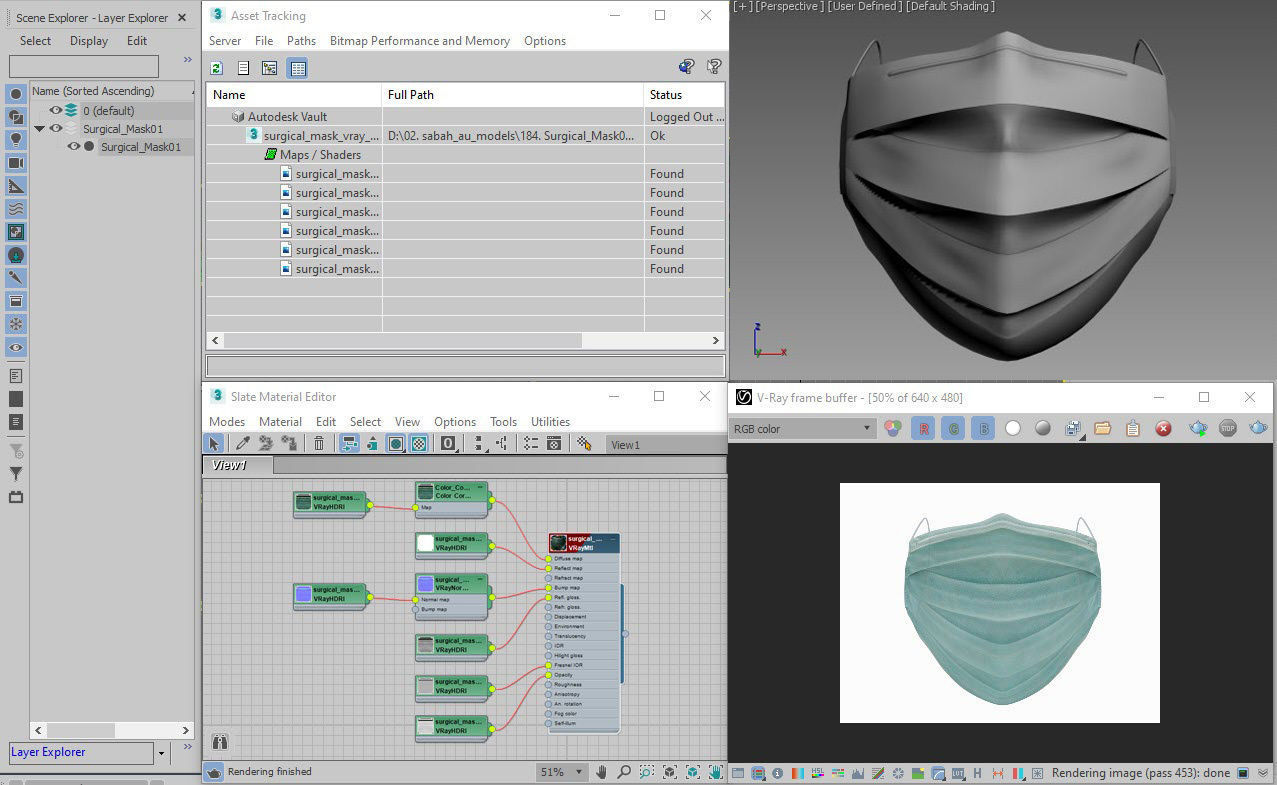The height and width of the screenshot is (785, 1277).
Task: Open Layer Explorer dropdown at bottom
Action: pyautogui.click(x=161, y=752)
